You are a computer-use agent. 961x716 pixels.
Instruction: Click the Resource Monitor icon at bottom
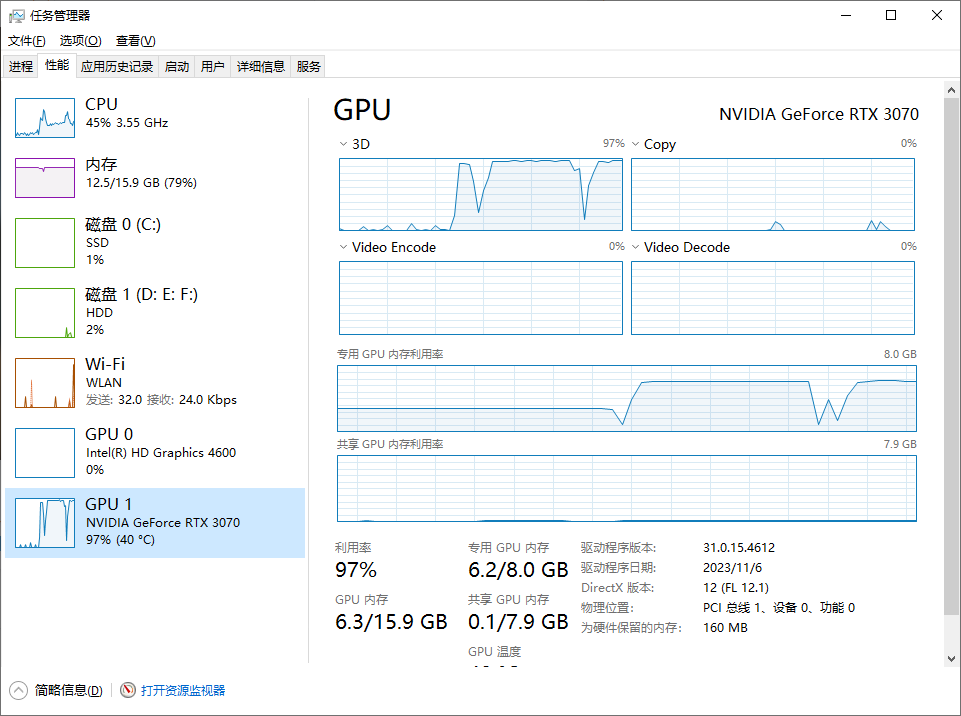pyautogui.click(x=127, y=690)
